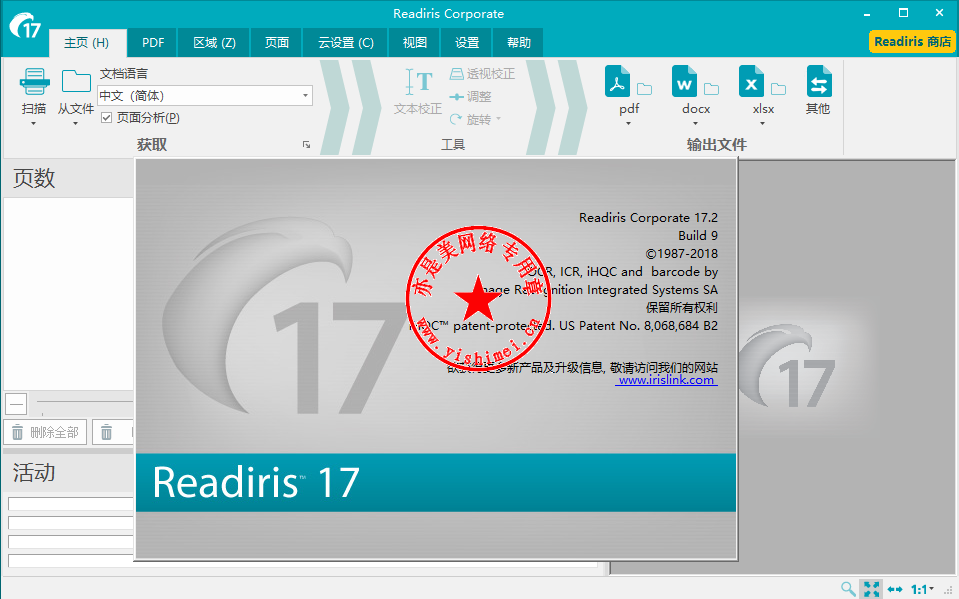Screen dimensions: 959x599
Task: Click the 文档语言 label
Action: [x=124, y=74]
